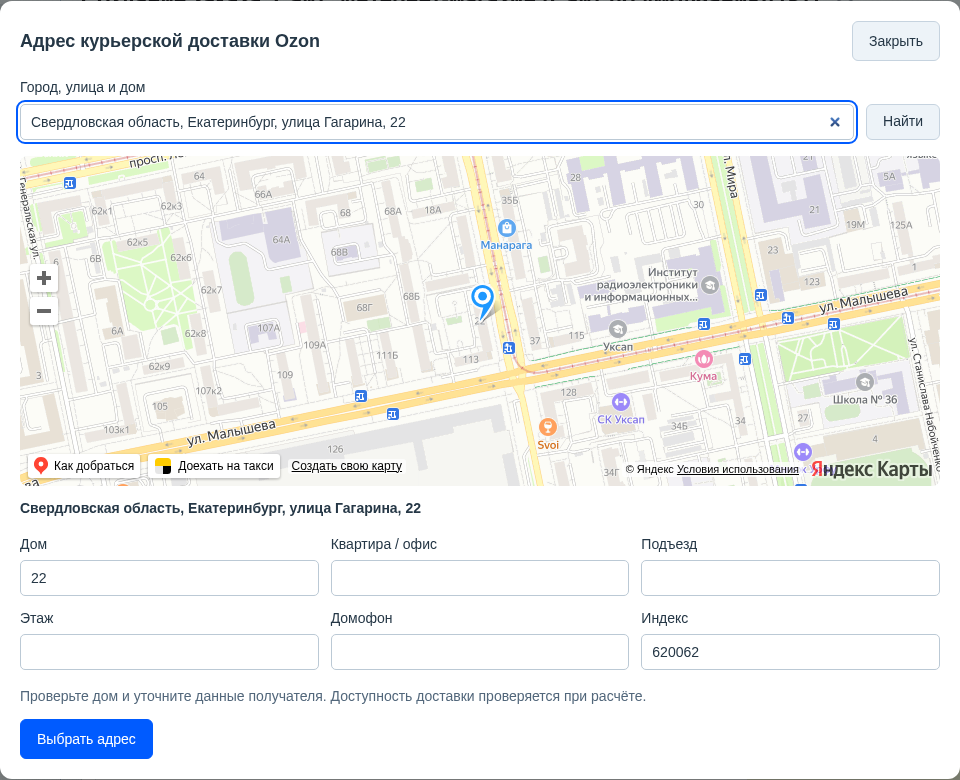Click building 68Г on the map

pyautogui.click(x=364, y=307)
